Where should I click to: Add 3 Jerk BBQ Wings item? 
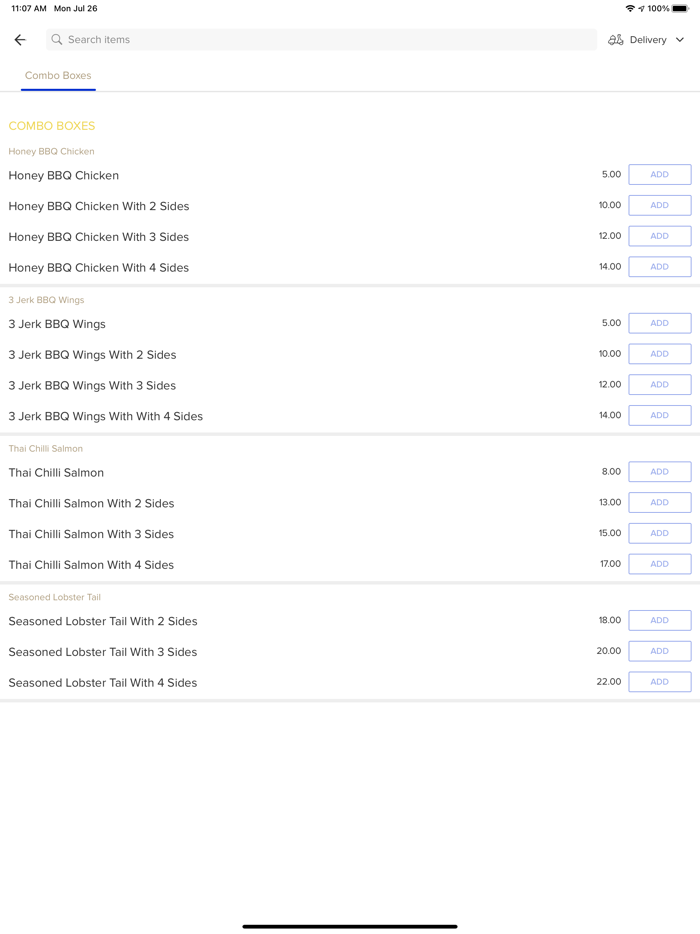click(659, 323)
